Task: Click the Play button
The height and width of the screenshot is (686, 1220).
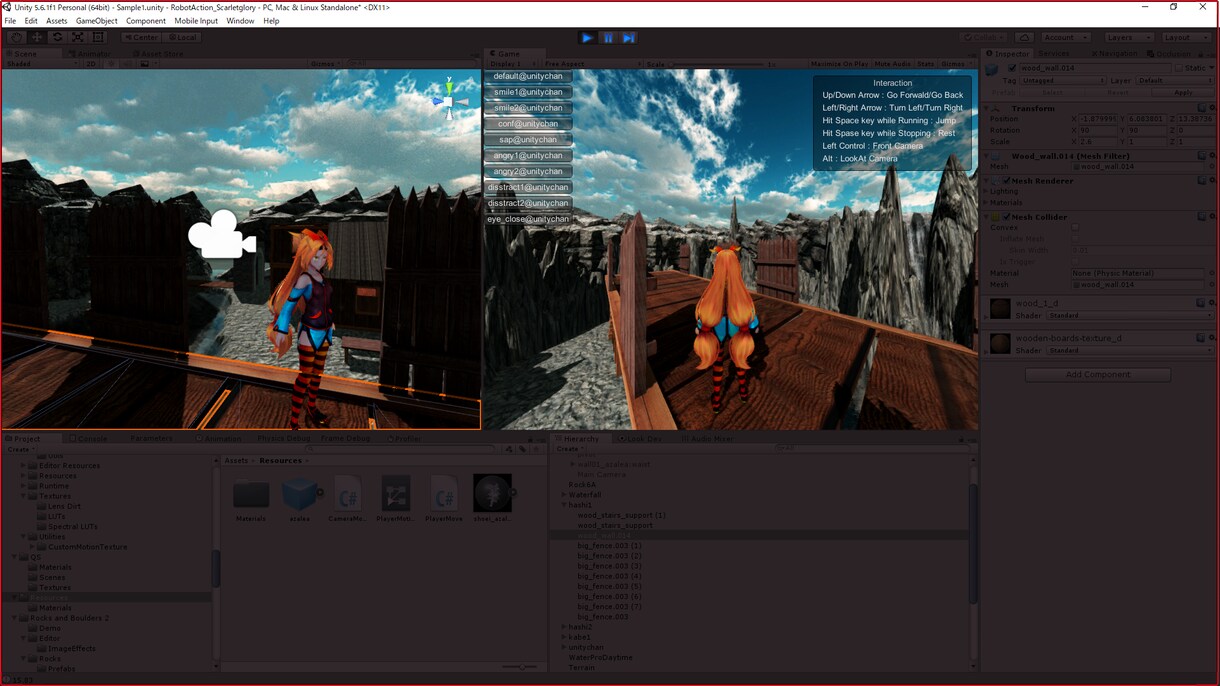Action: pos(587,38)
